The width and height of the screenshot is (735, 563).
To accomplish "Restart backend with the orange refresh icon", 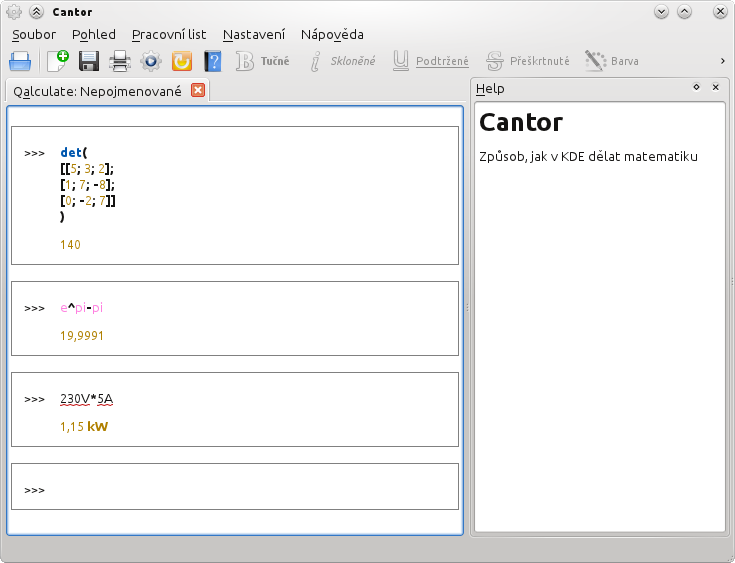I will tap(182, 61).
